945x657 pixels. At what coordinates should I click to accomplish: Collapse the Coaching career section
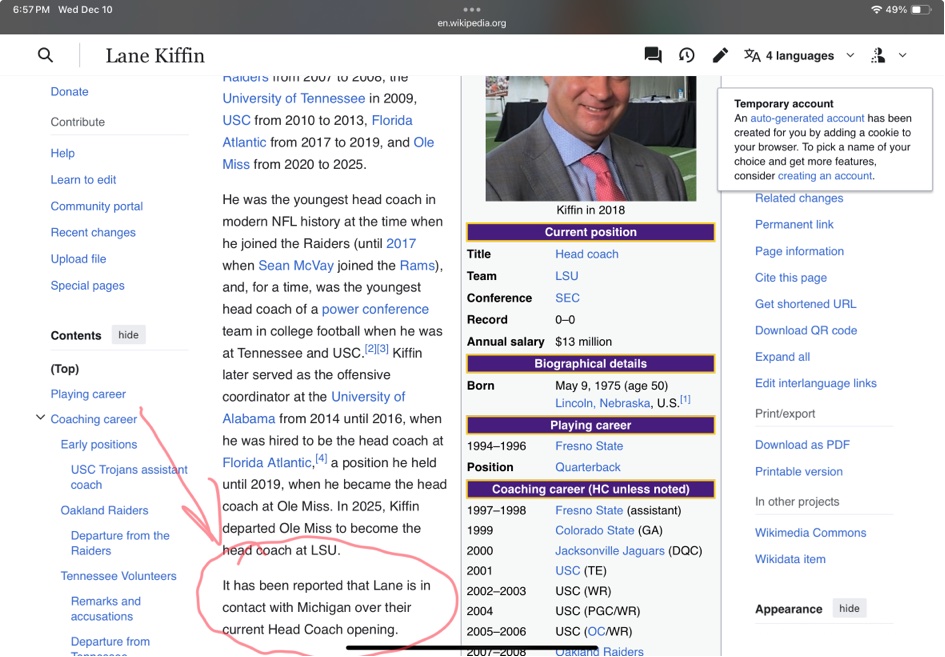coord(40,418)
